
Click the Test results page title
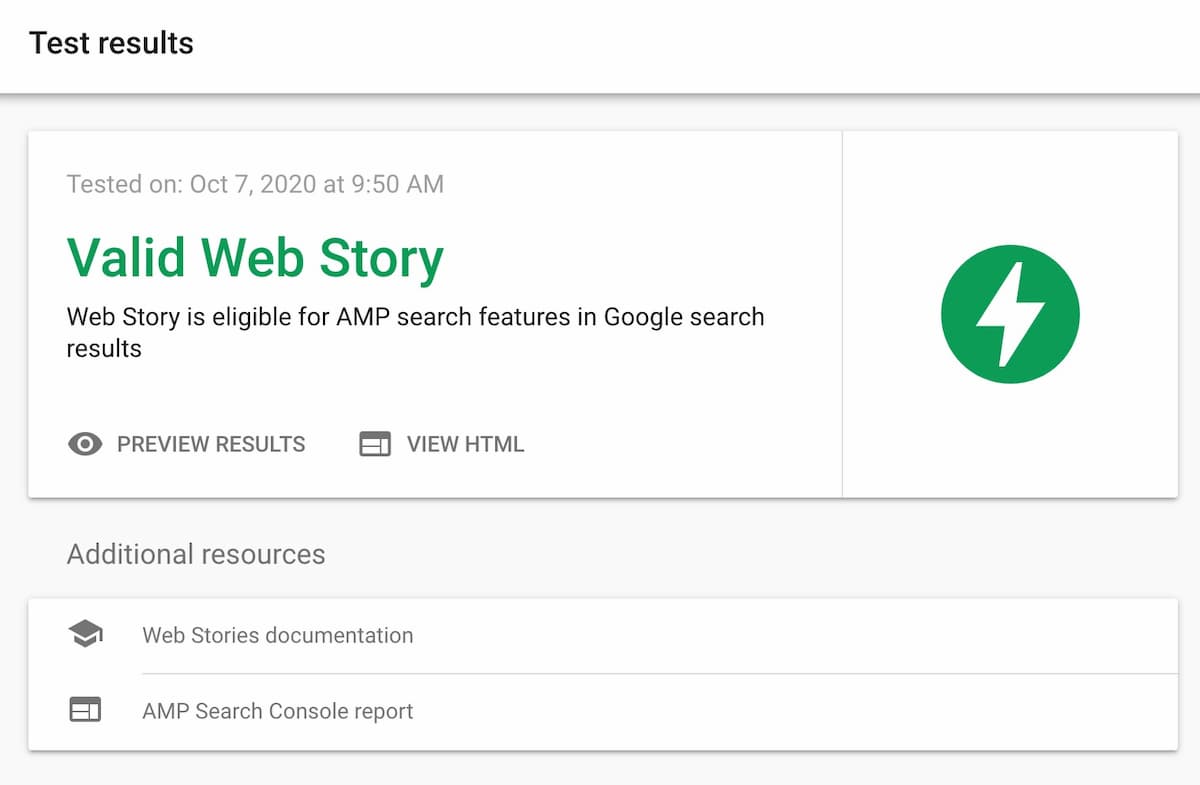pos(112,42)
